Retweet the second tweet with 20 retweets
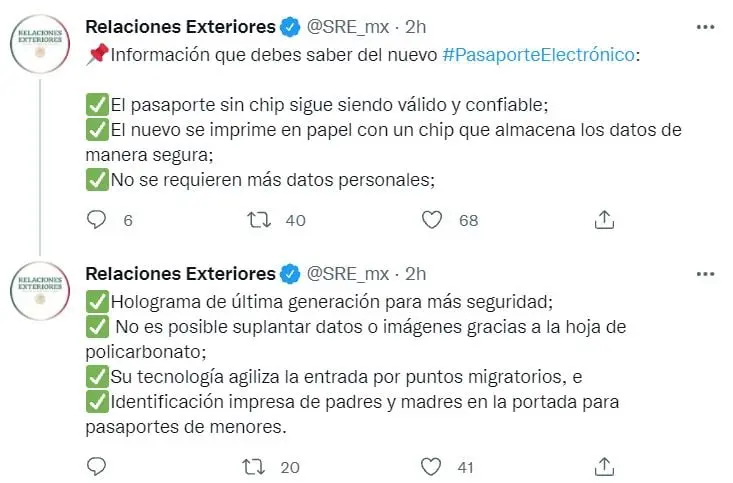This screenshot has width=733, height=483. pyautogui.click(x=254, y=467)
